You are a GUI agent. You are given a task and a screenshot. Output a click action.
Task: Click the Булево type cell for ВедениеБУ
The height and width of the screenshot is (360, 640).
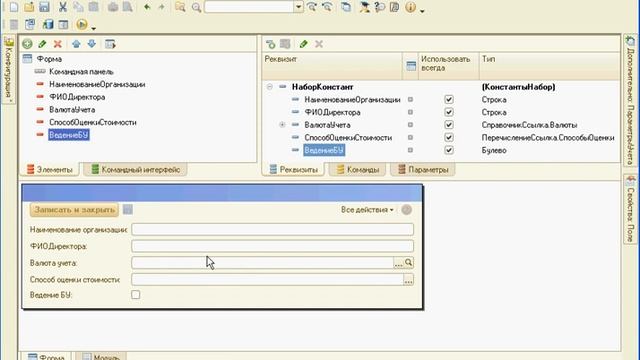point(494,150)
